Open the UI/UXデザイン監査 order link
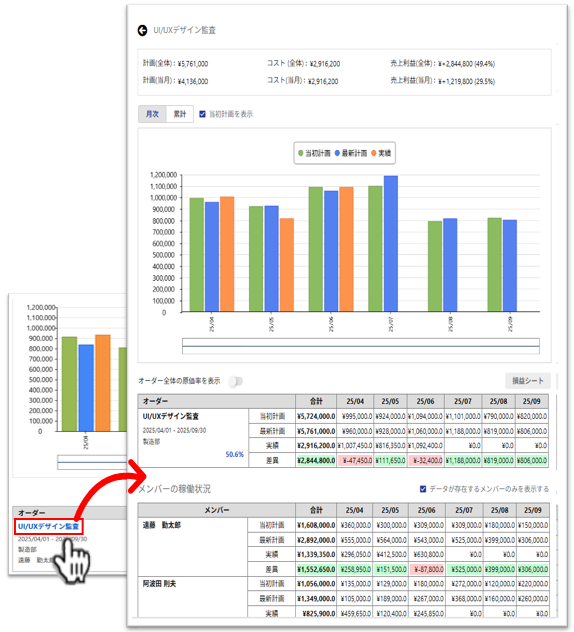This screenshot has height=632, width=574. click(48, 526)
